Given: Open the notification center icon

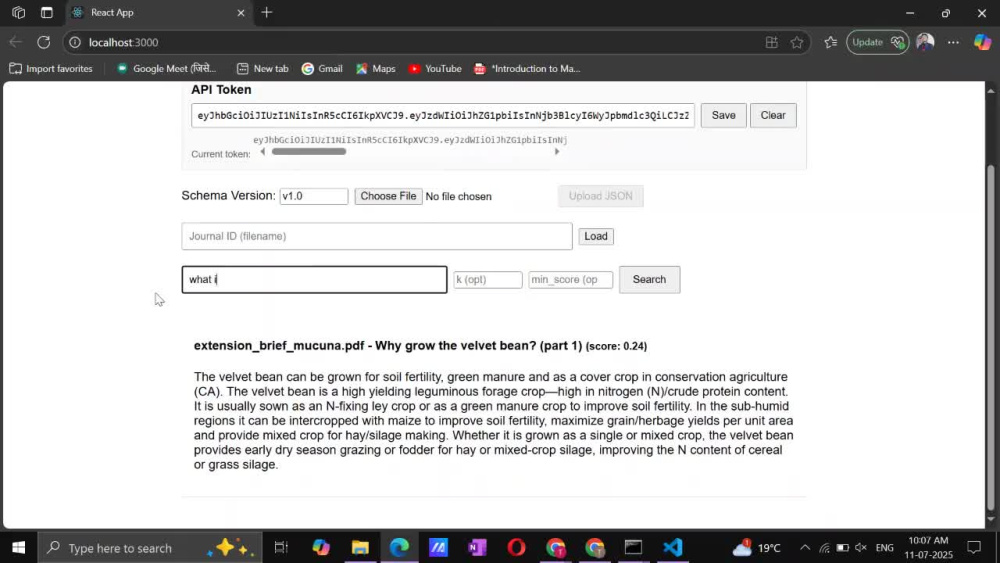Looking at the screenshot, I should coord(974,547).
